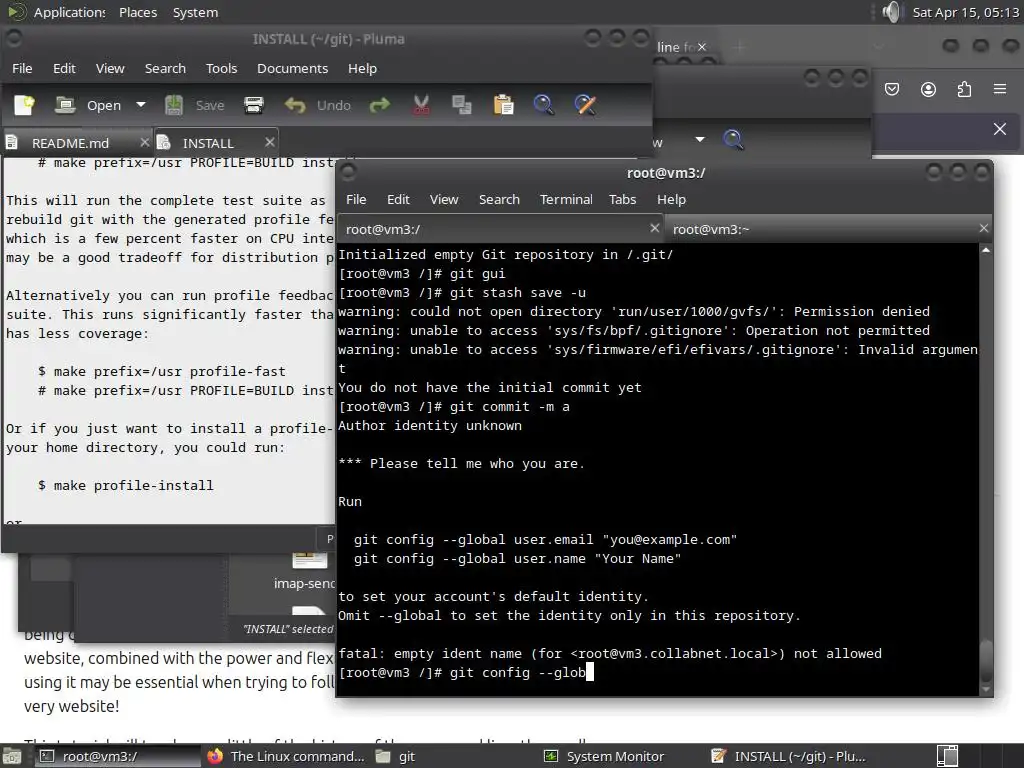The image size is (1024, 768).
Task: Switch to README.md tab in Pluma
Action: [71, 143]
